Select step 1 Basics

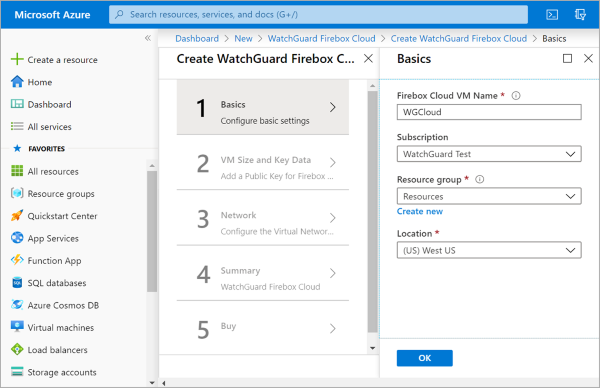262,107
